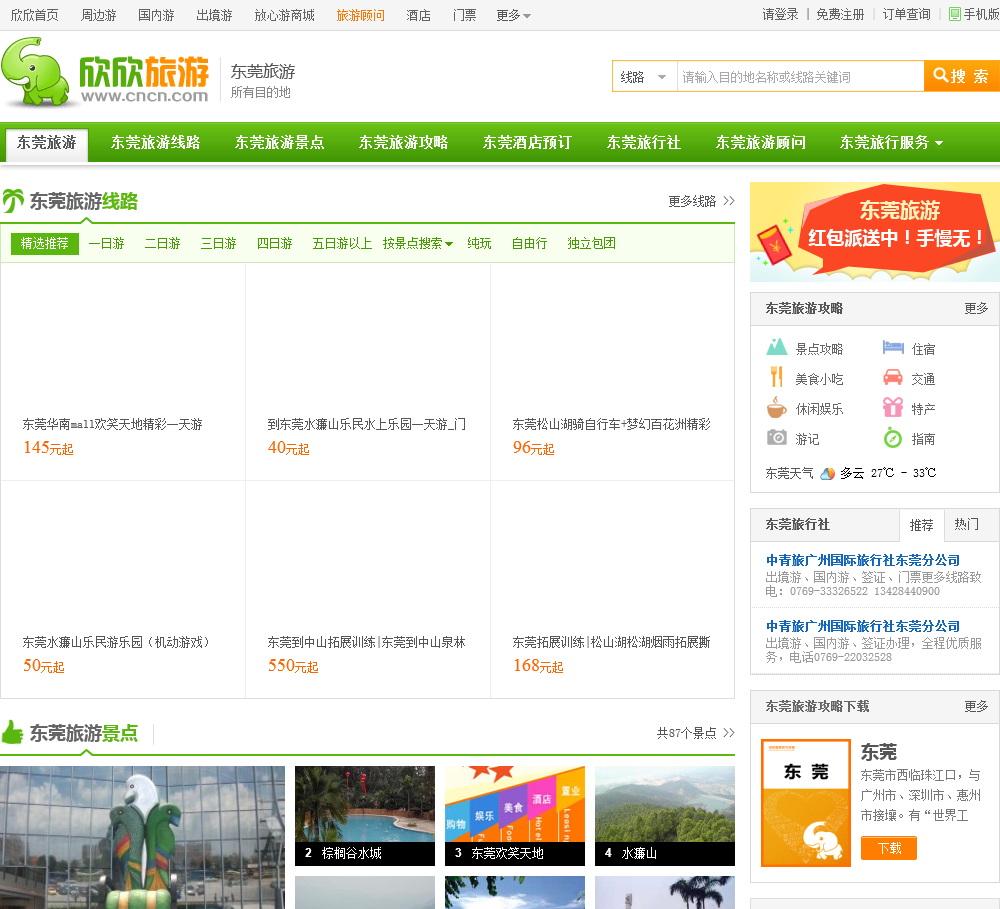Screen dimensions: 1000x909
Task: Open the 棕榈谷水城 attraction thumbnail
Action: tap(365, 815)
